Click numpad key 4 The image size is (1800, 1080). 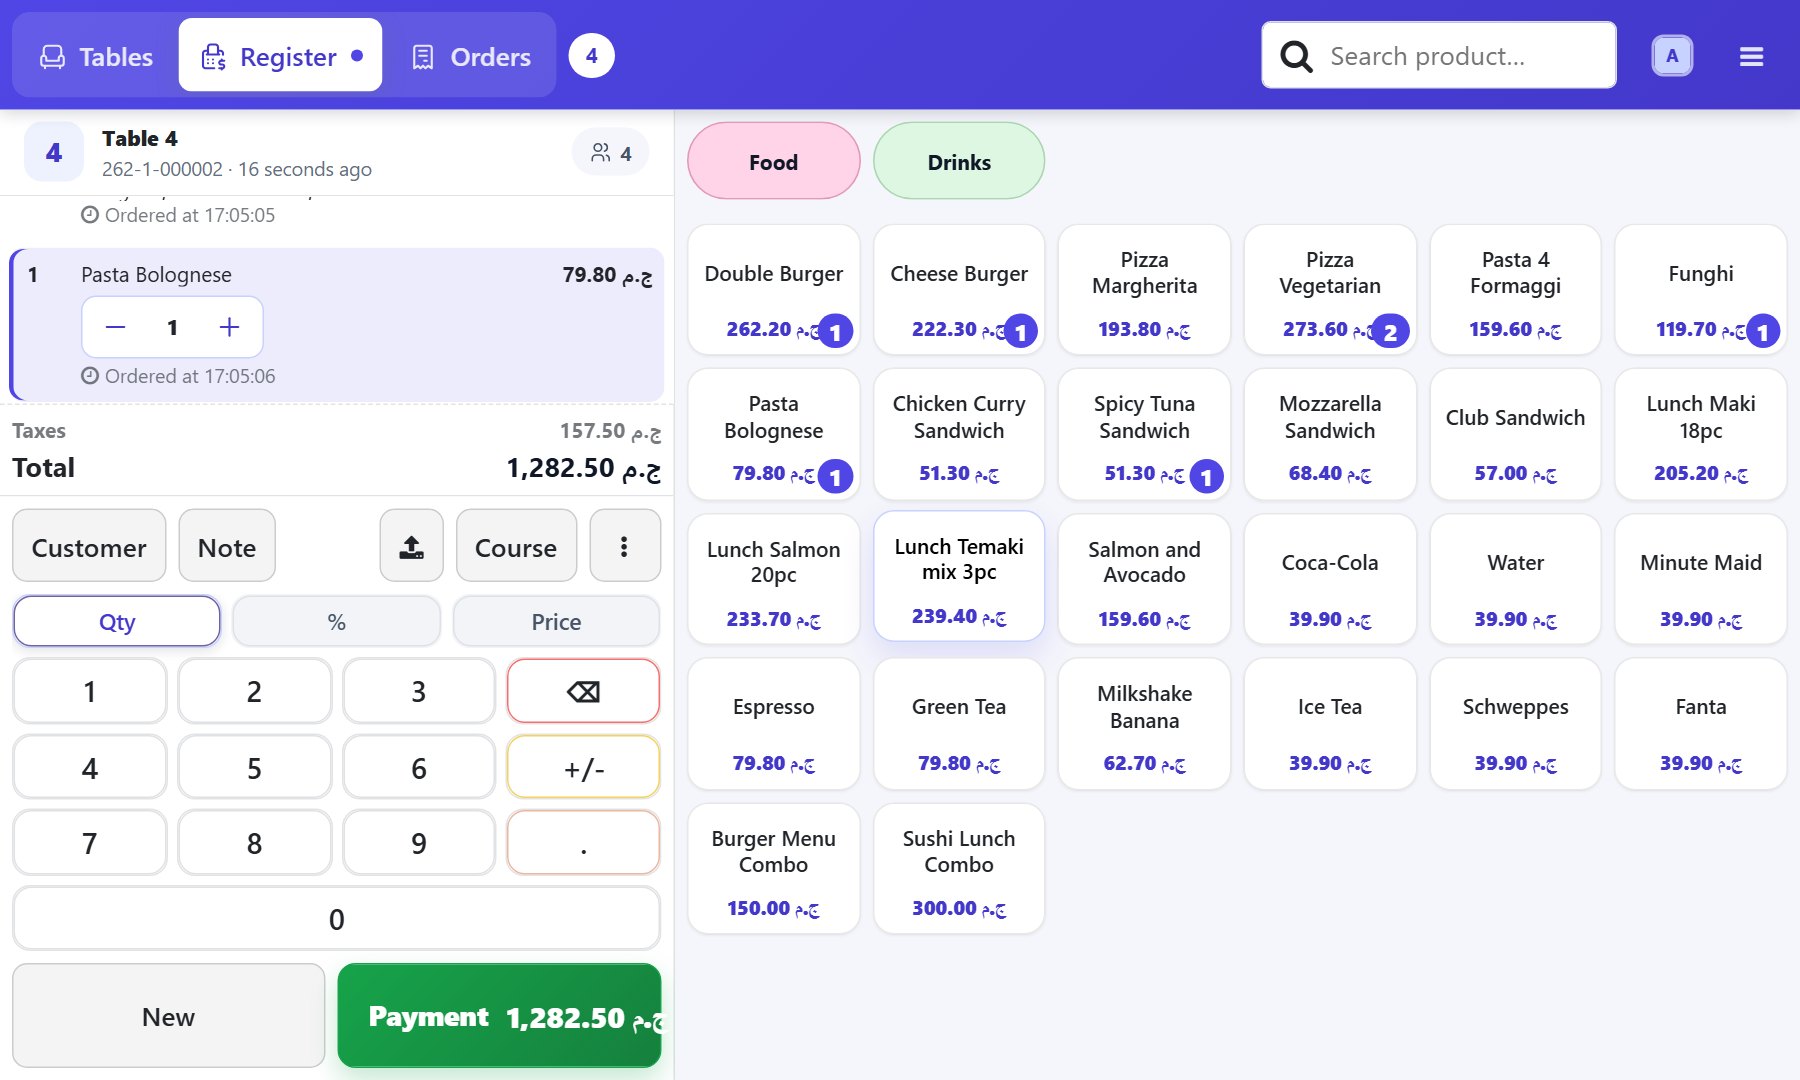click(90, 767)
